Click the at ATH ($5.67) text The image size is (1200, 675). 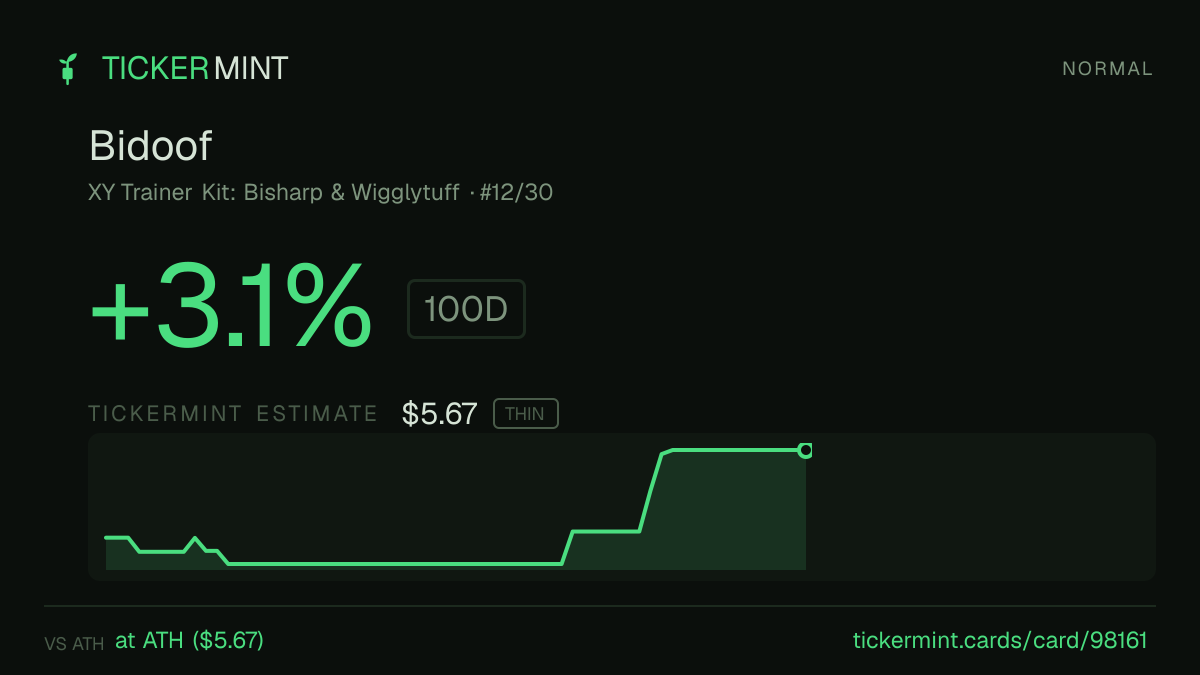click(x=190, y=641)
